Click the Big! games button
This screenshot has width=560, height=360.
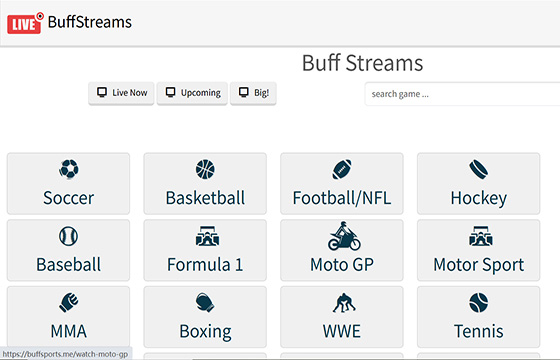point(253,93)
